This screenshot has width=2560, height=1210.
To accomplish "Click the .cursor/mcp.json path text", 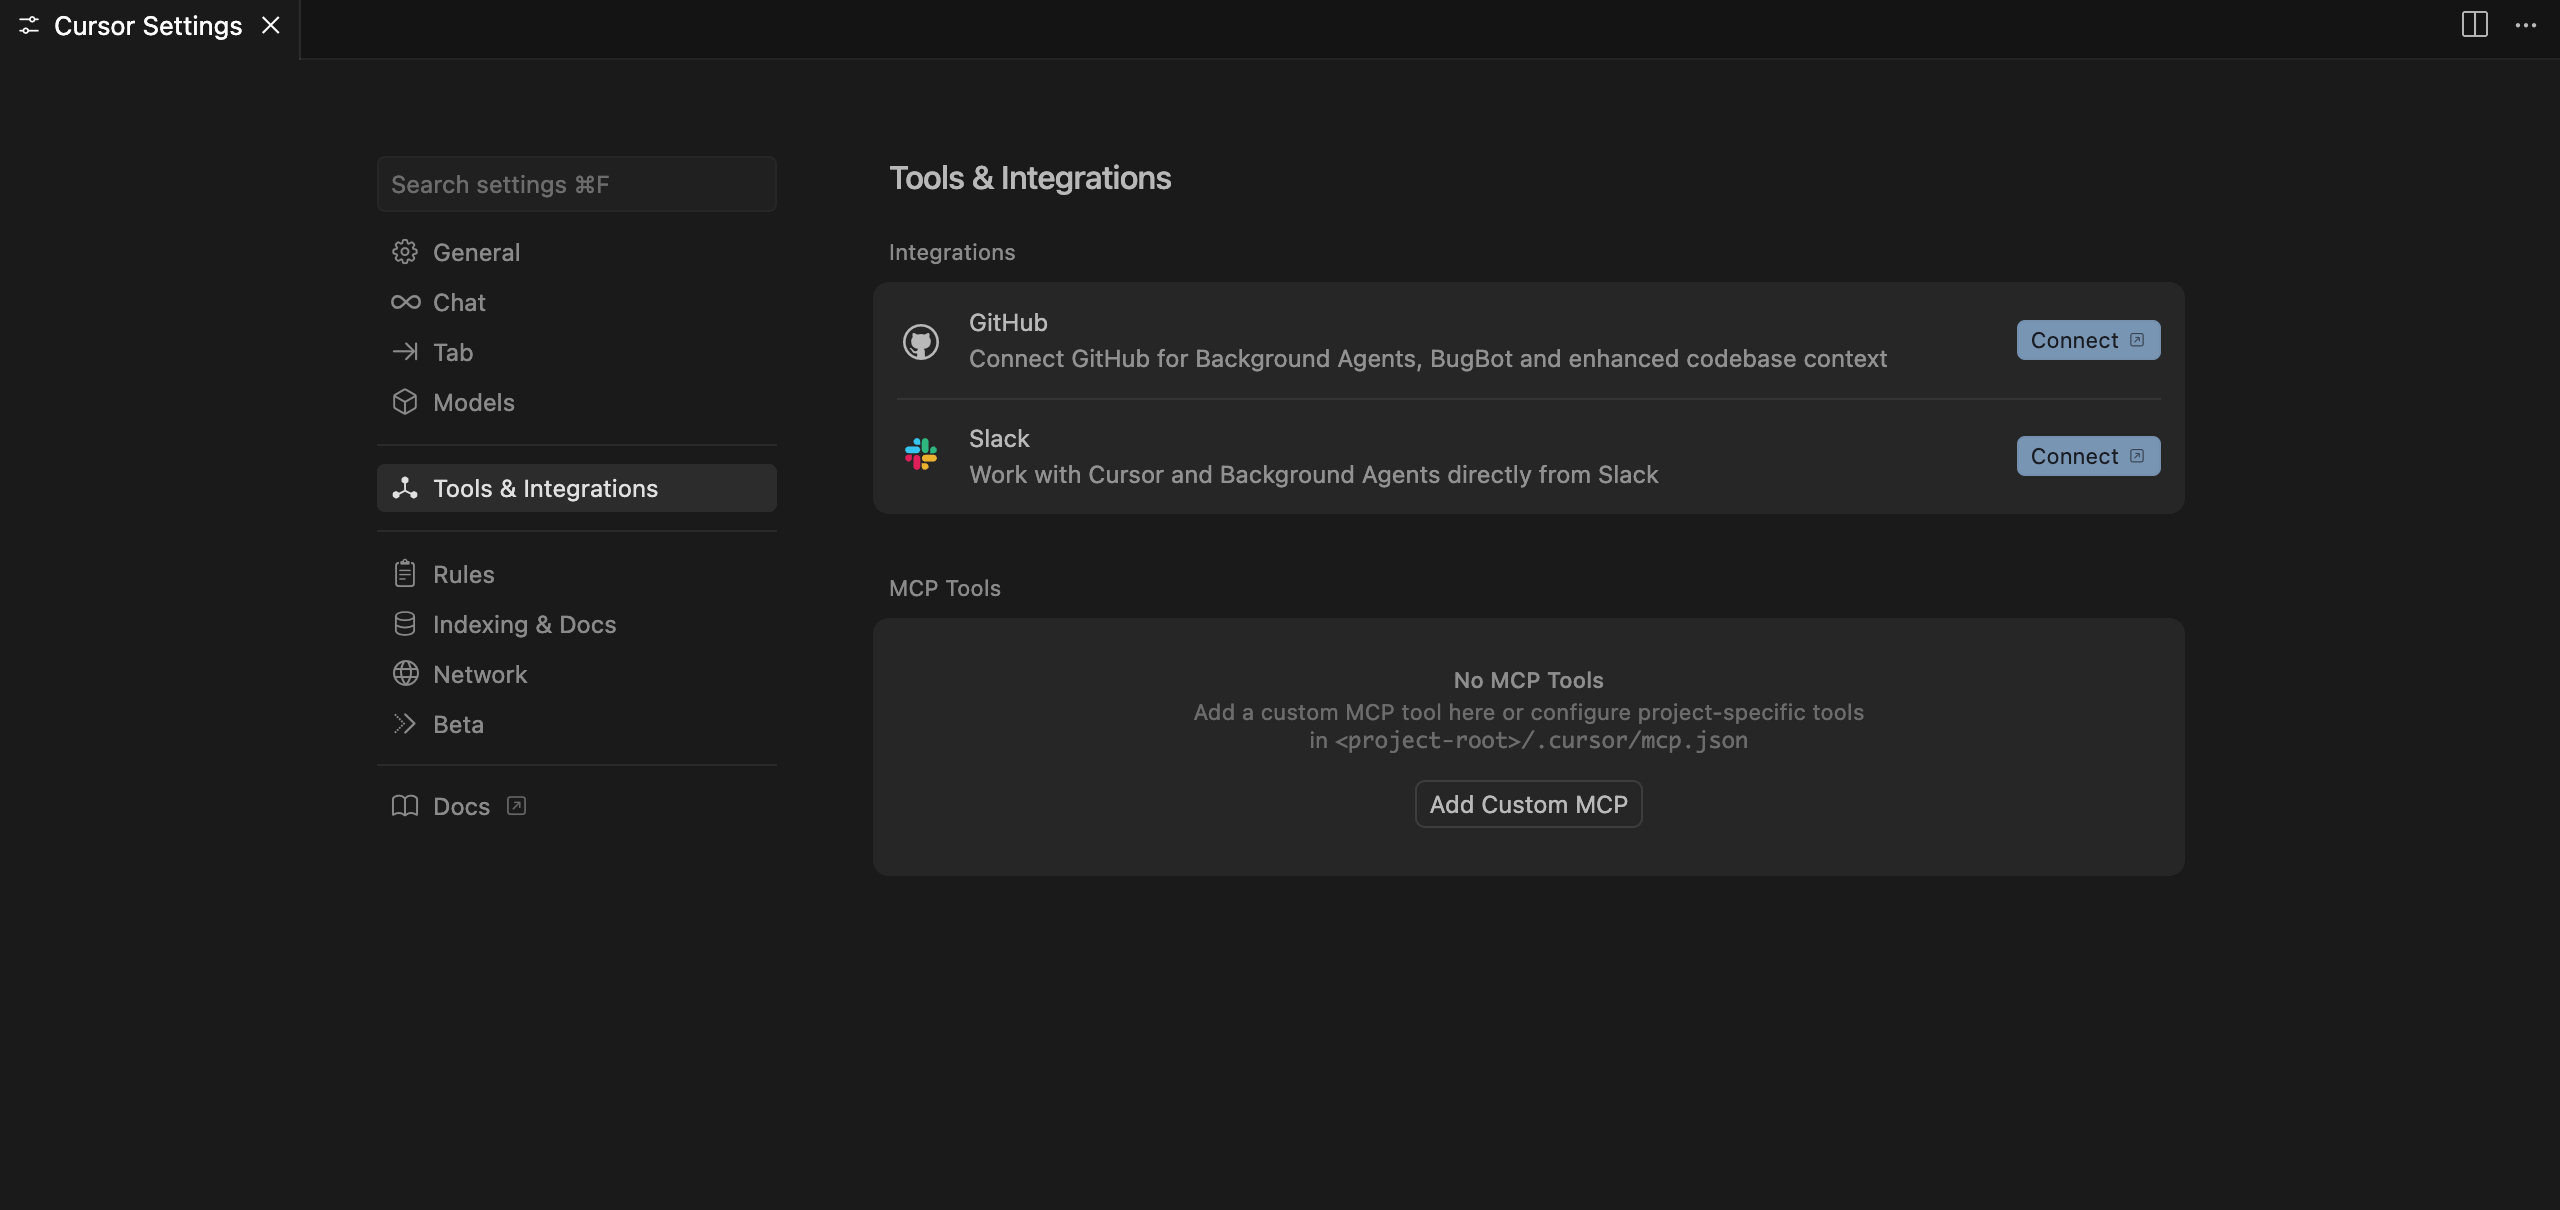I will [1542, 740].
